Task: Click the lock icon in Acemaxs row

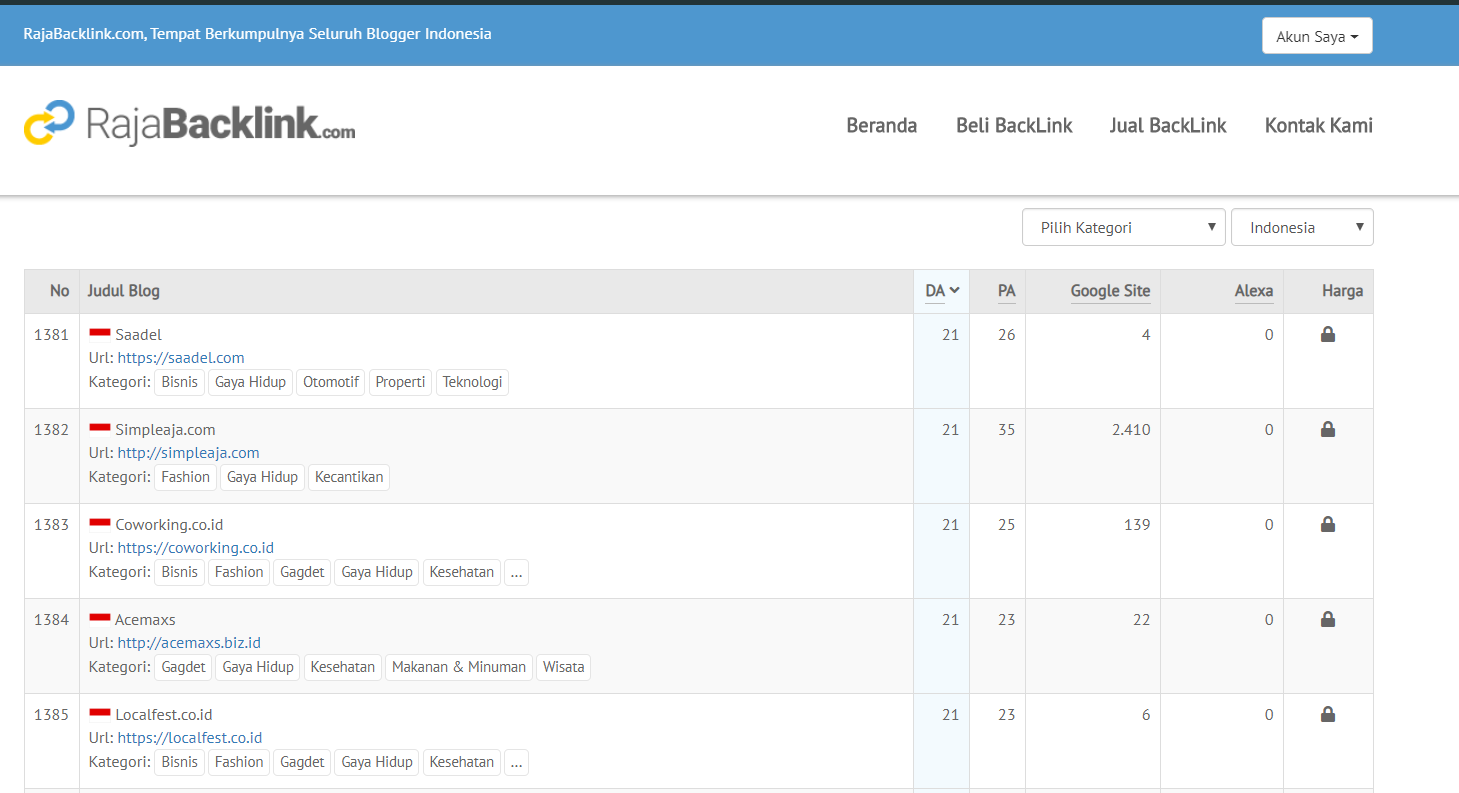Action: (x=1328, y=619)
